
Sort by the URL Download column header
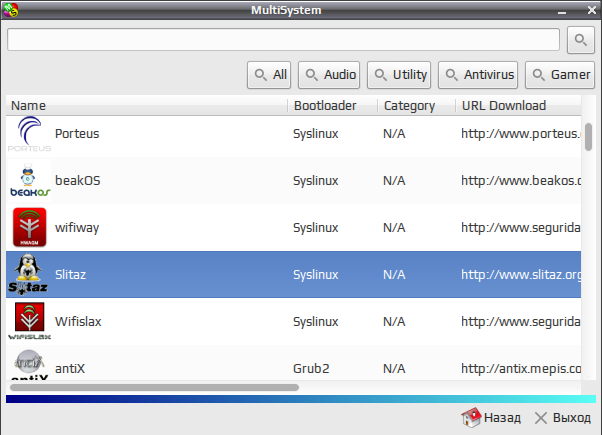(x=518, y=106)
